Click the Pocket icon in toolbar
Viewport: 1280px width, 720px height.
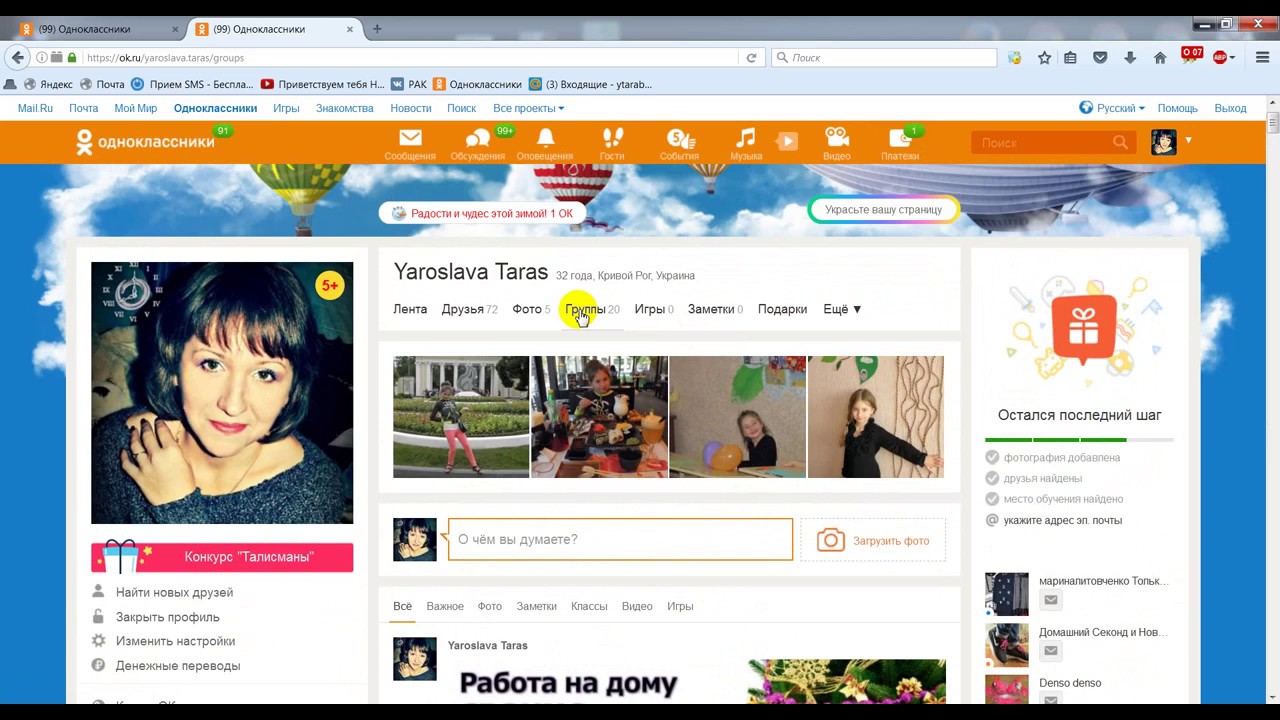coord(1100,58)
